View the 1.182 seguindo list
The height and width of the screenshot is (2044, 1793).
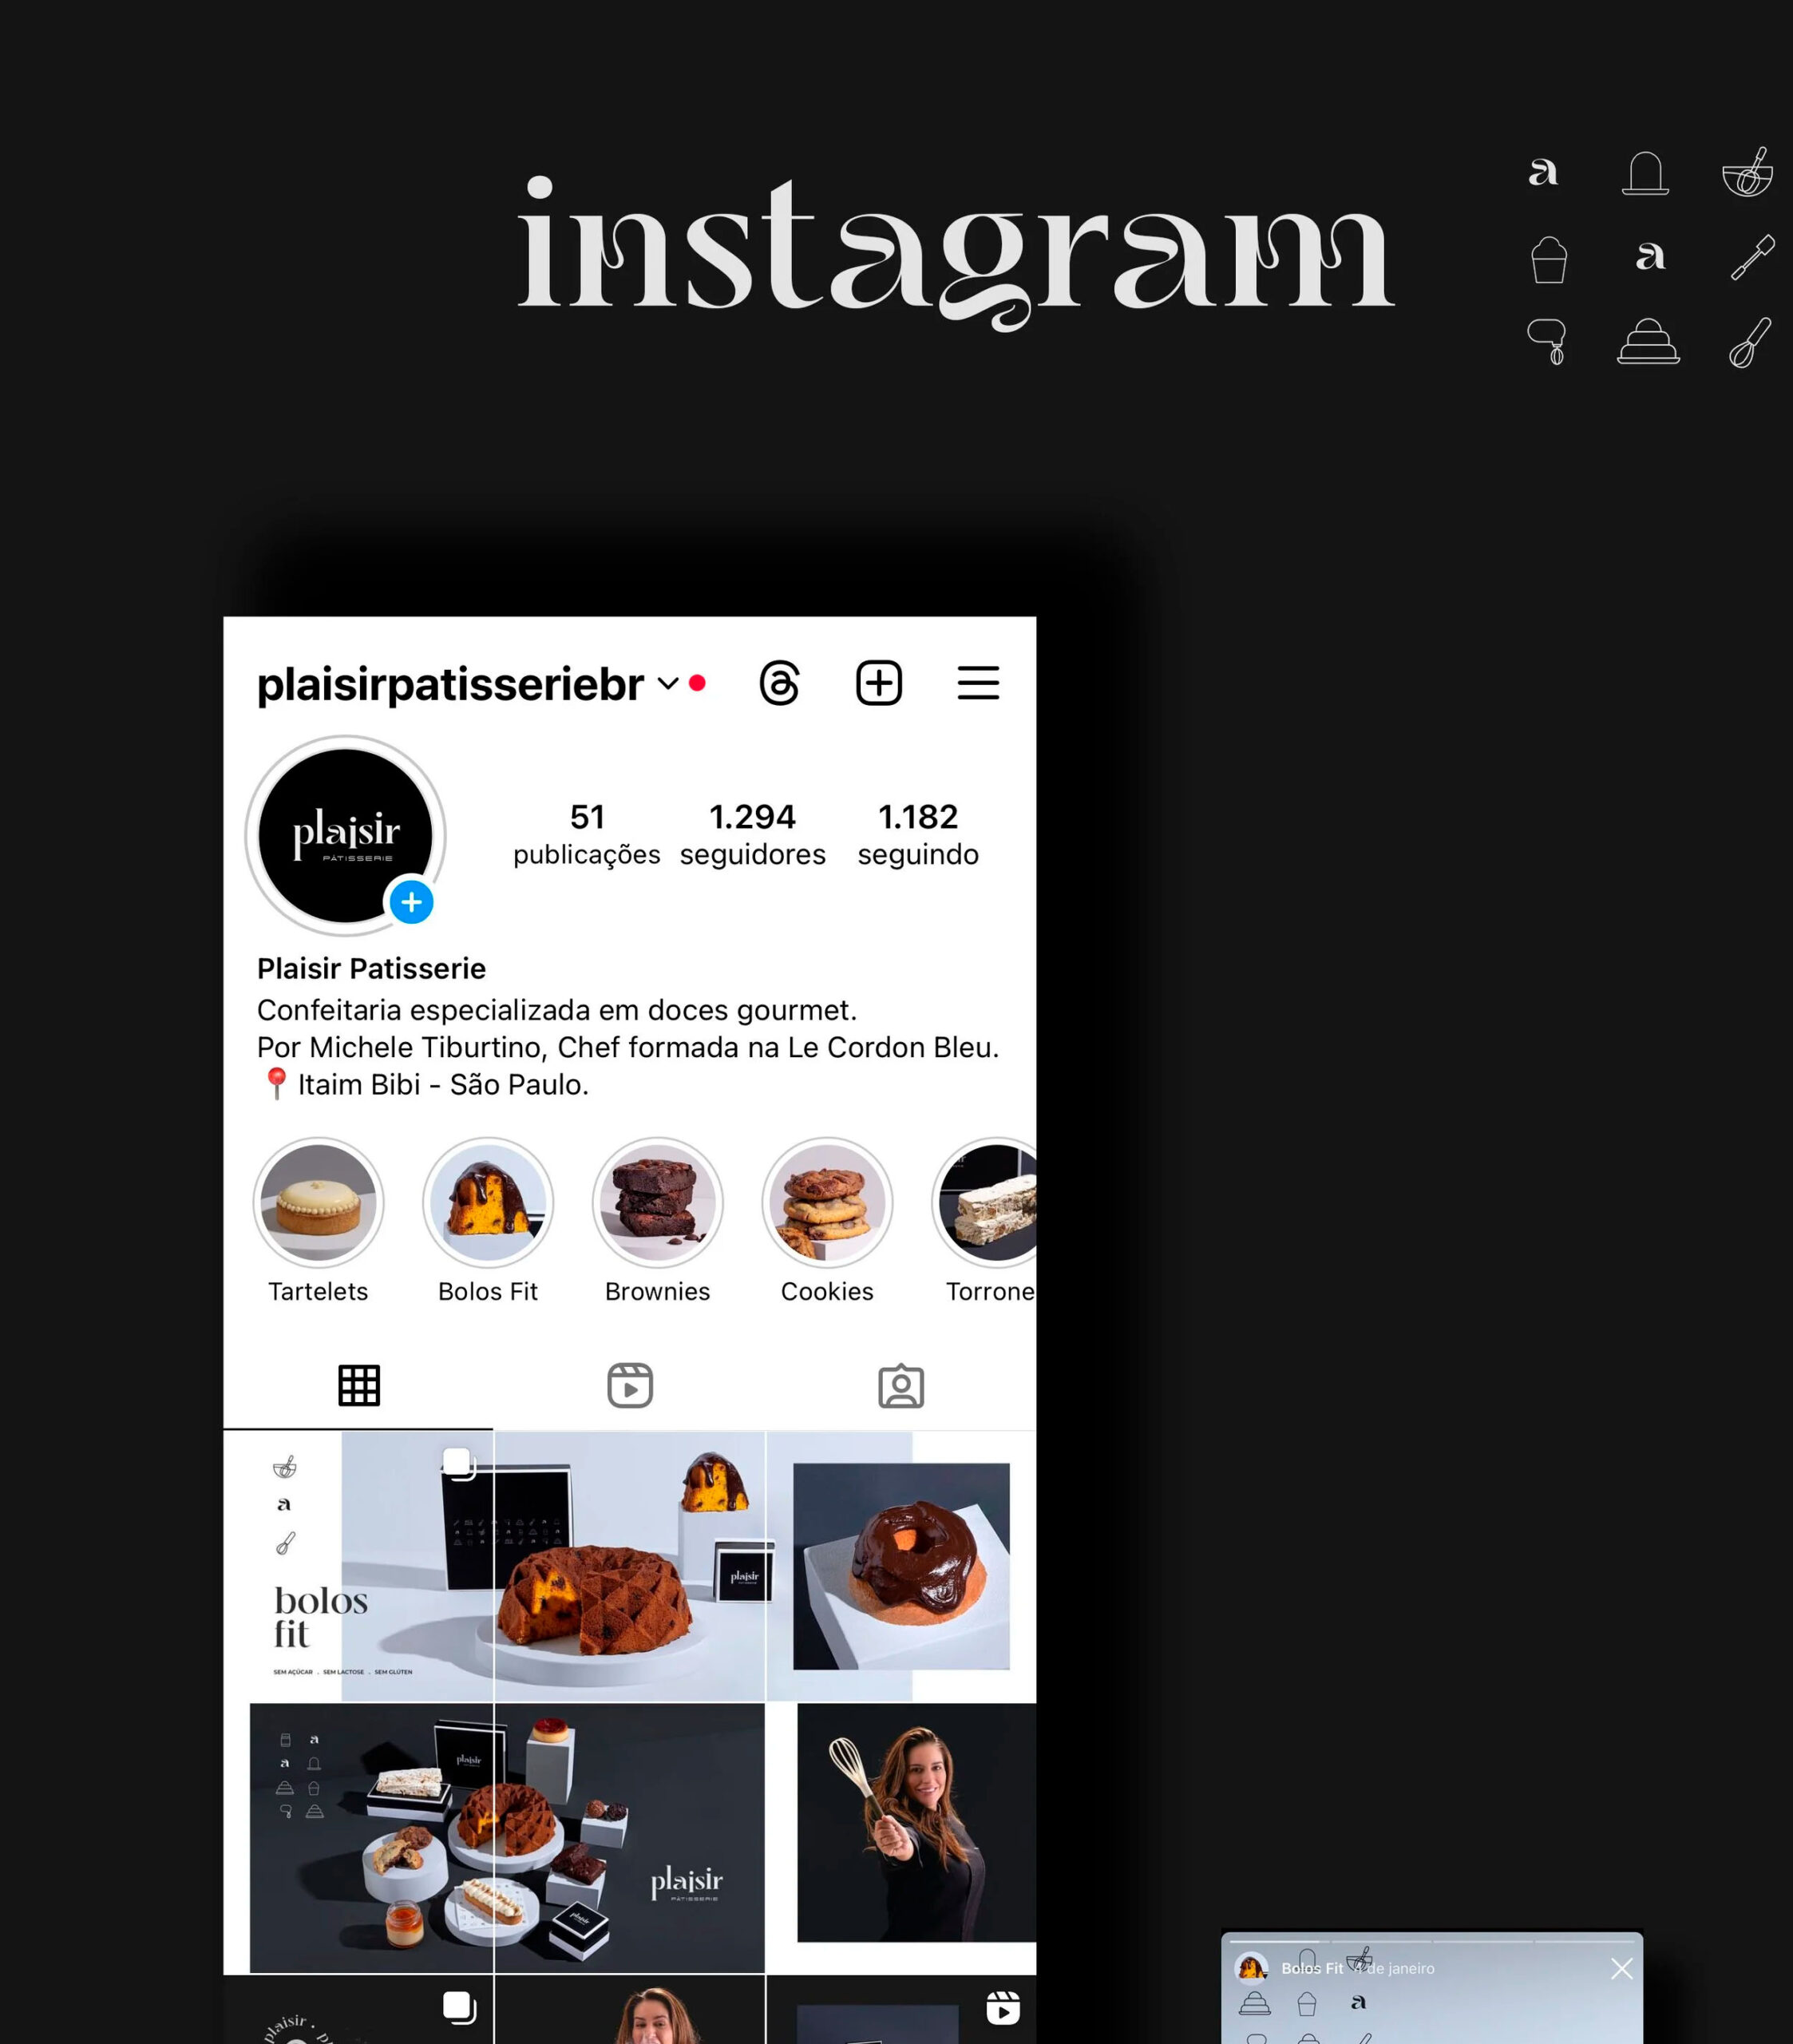tap(918, 834)
